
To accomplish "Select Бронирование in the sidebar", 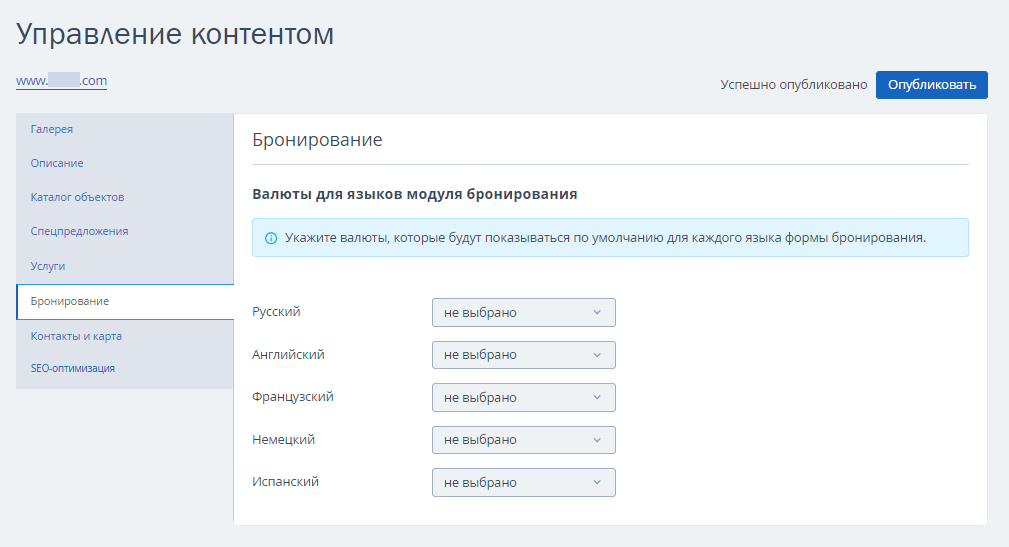I will tap(125, 301).
